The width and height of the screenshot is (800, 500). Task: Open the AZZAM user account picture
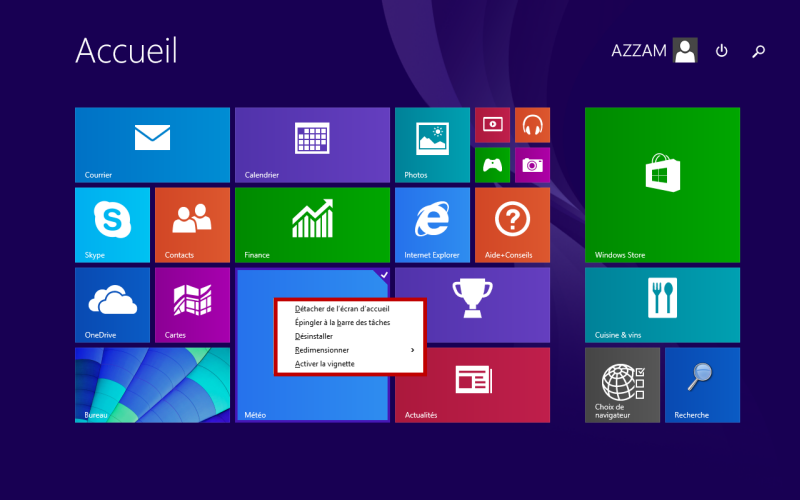click(685, 51)
